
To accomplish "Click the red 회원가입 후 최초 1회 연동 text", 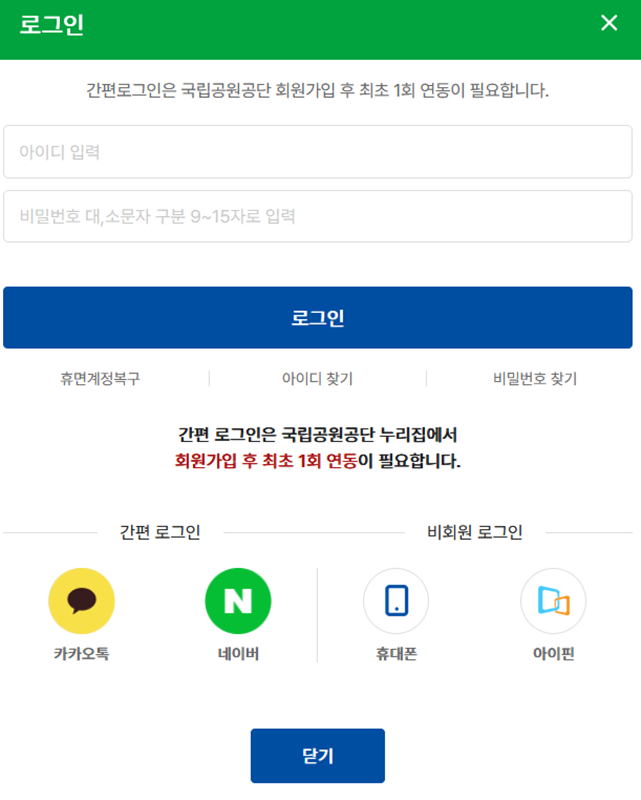I will tap(266, 461).
